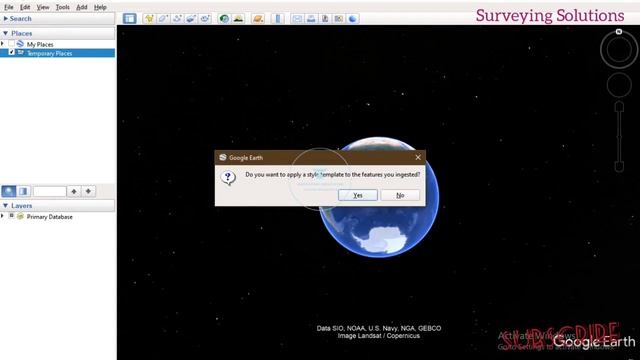Click the places filter text field
640x360 pixels.
pos(49,191)
